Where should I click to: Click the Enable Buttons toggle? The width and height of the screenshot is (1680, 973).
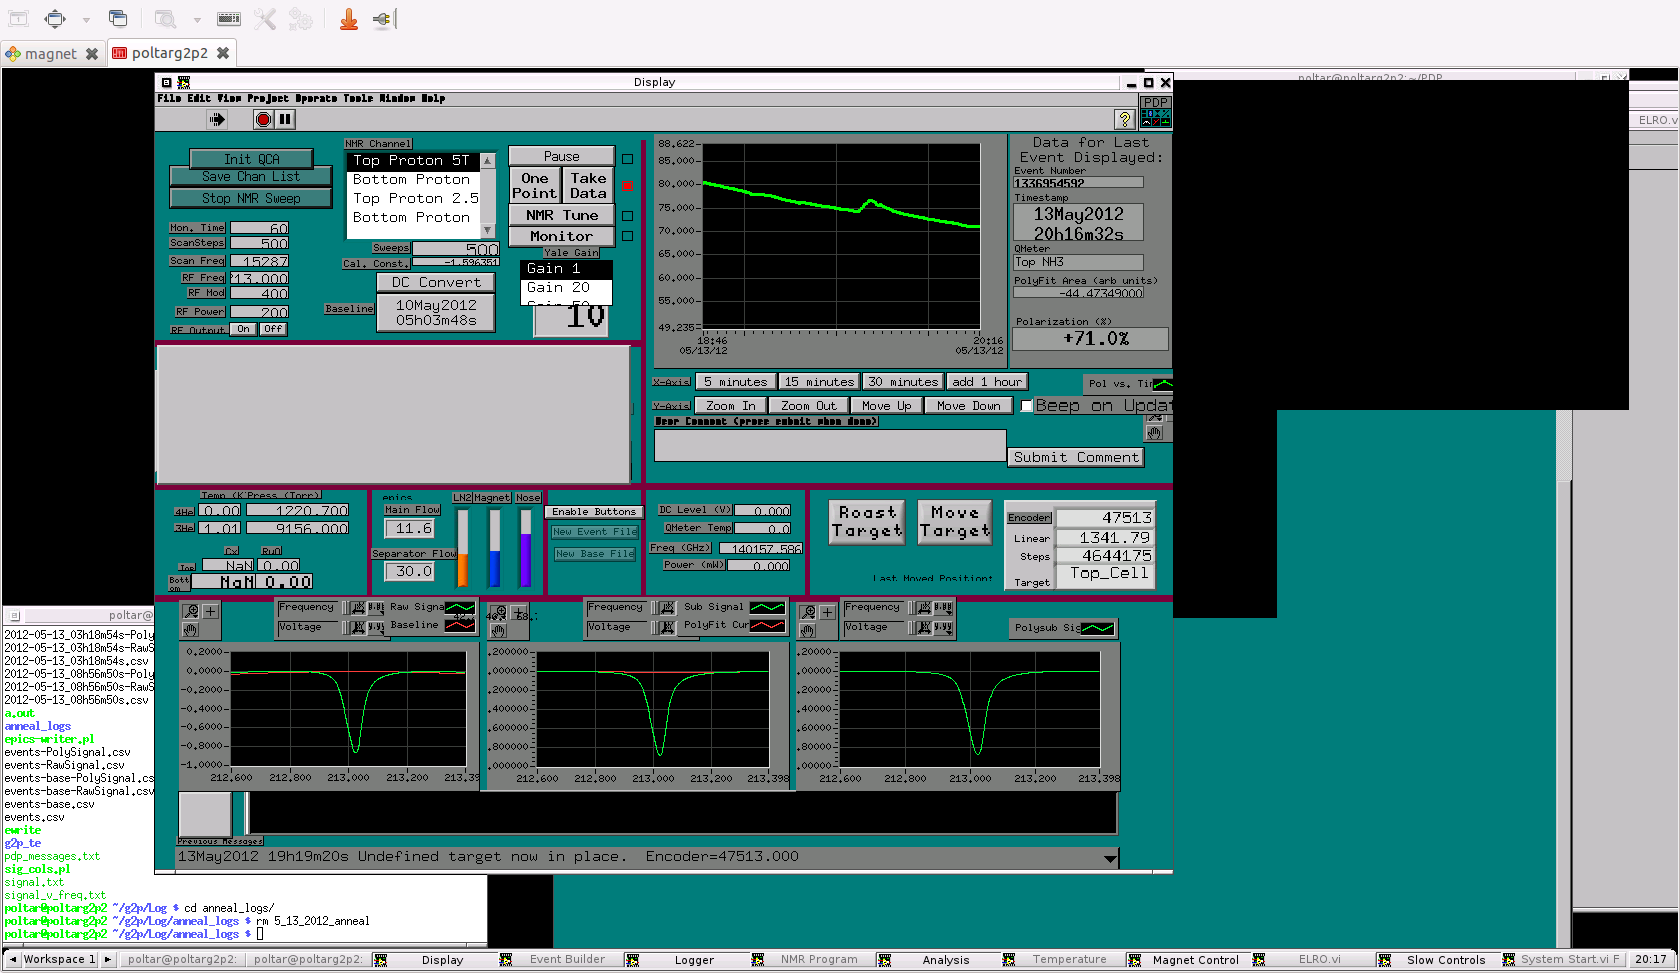point(594,511)
